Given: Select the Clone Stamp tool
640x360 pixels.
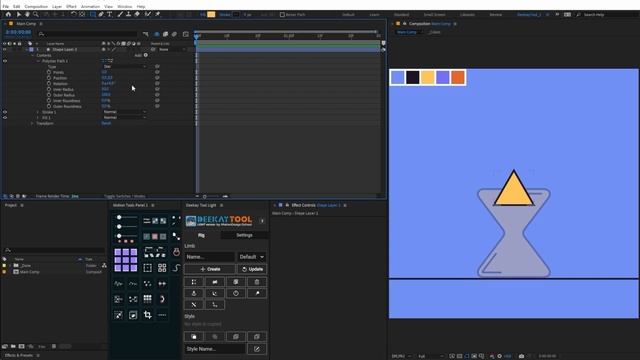Looking at the screenshot, I should [128, 14].
